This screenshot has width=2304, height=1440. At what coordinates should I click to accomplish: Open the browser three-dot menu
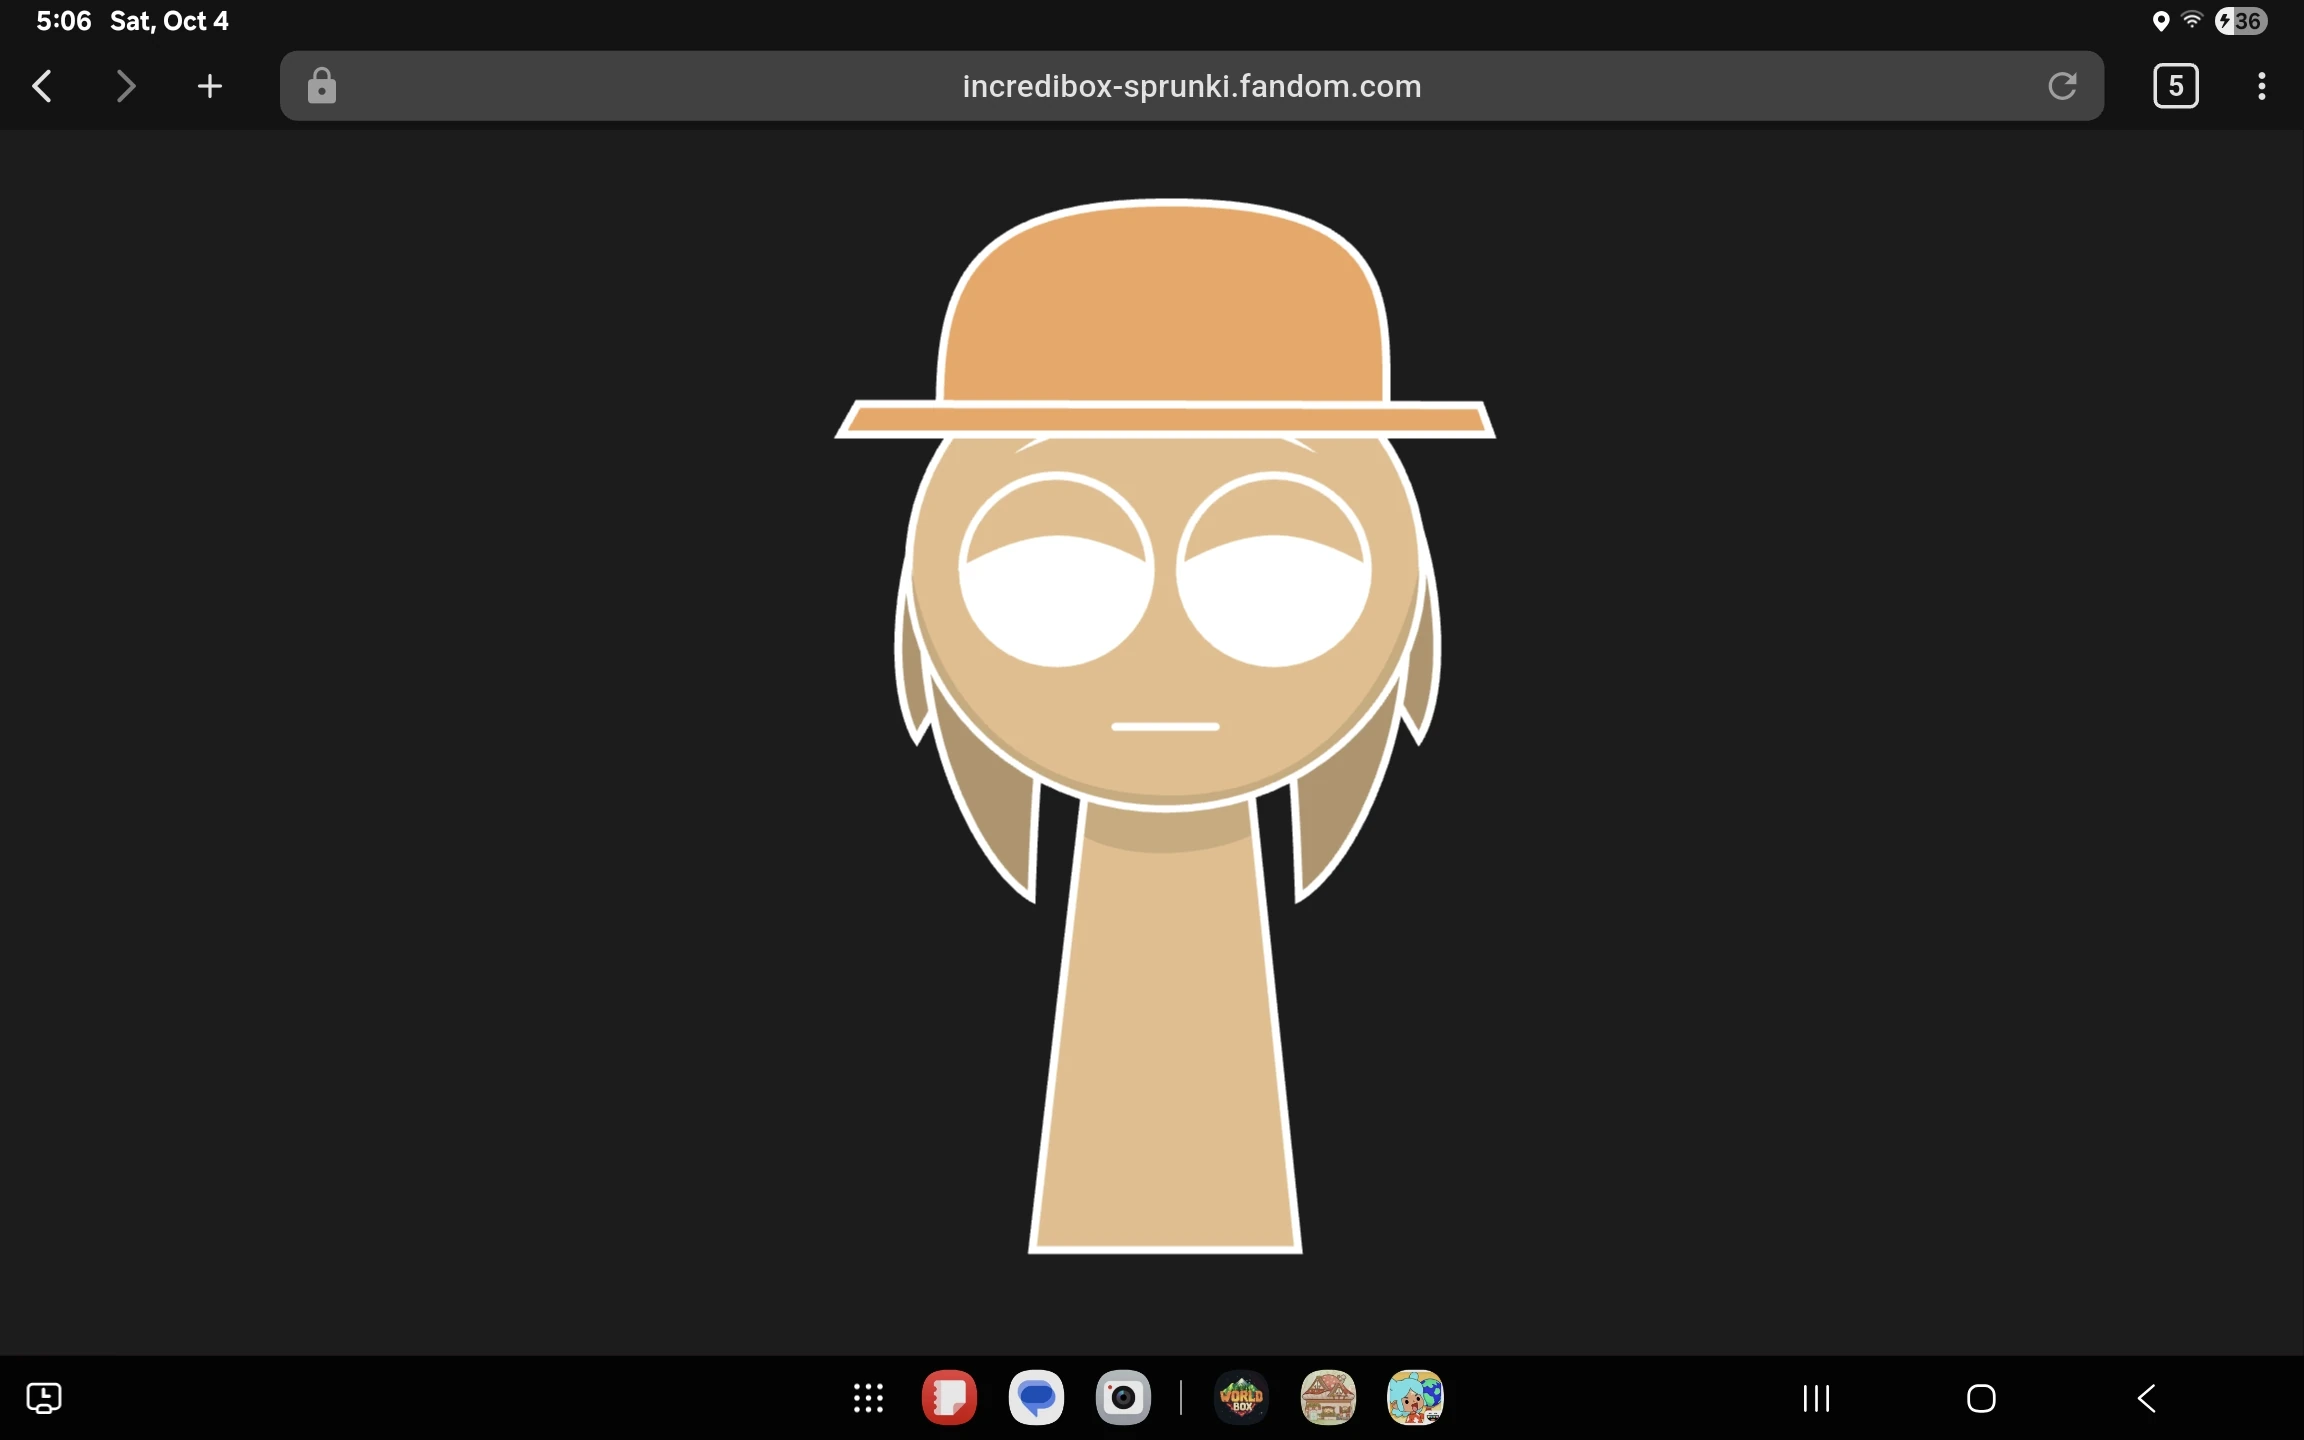pos(2261,86)
